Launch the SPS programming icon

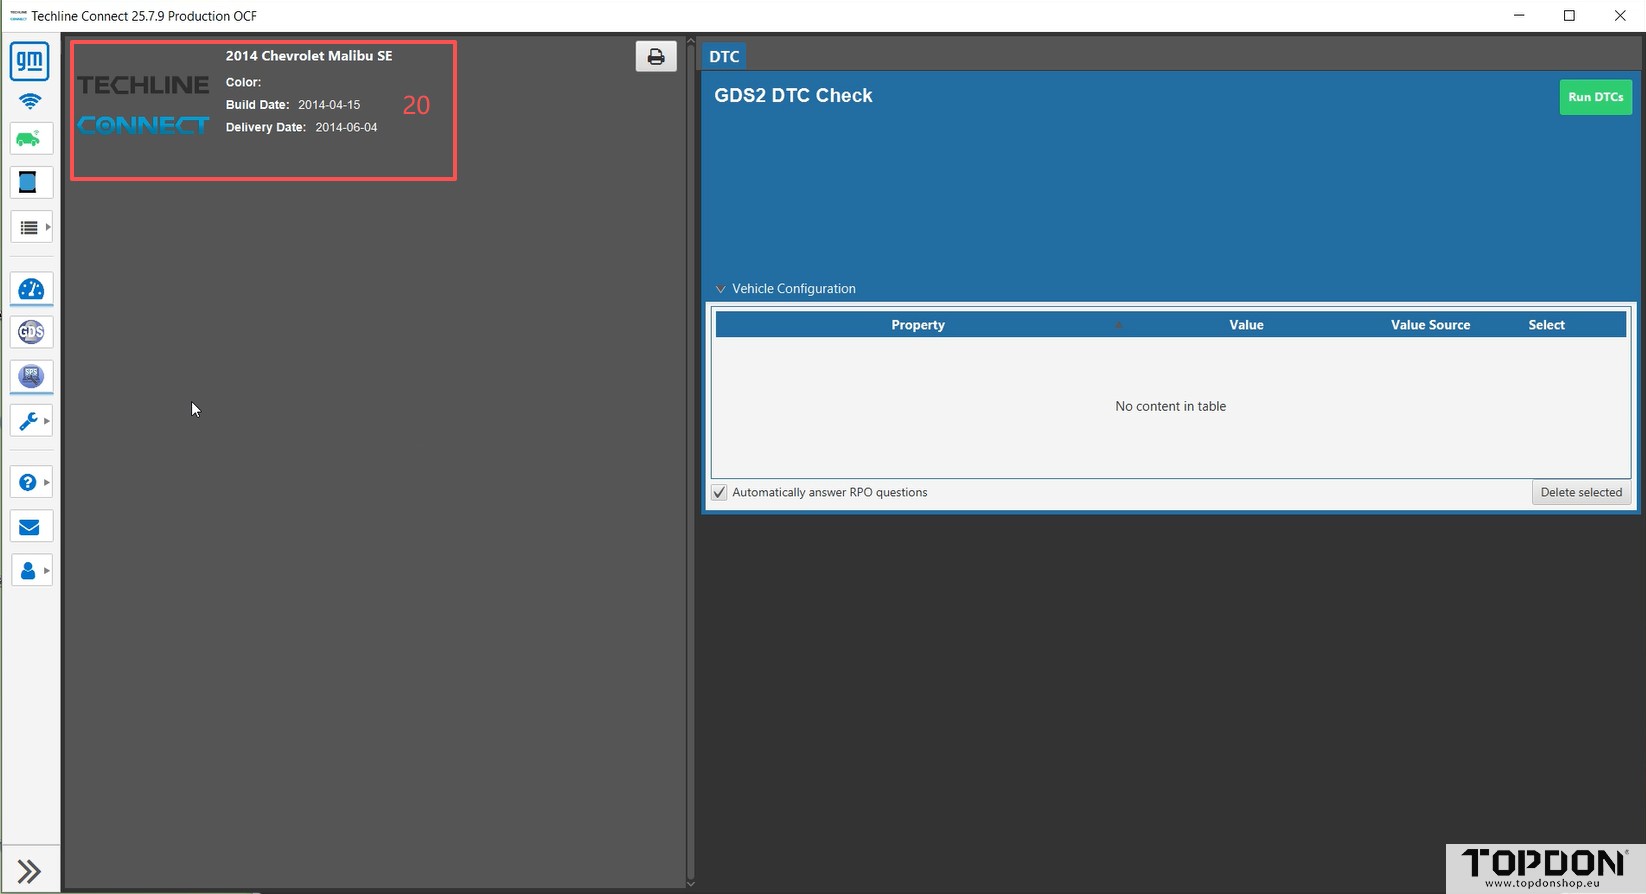coord(31,377)
